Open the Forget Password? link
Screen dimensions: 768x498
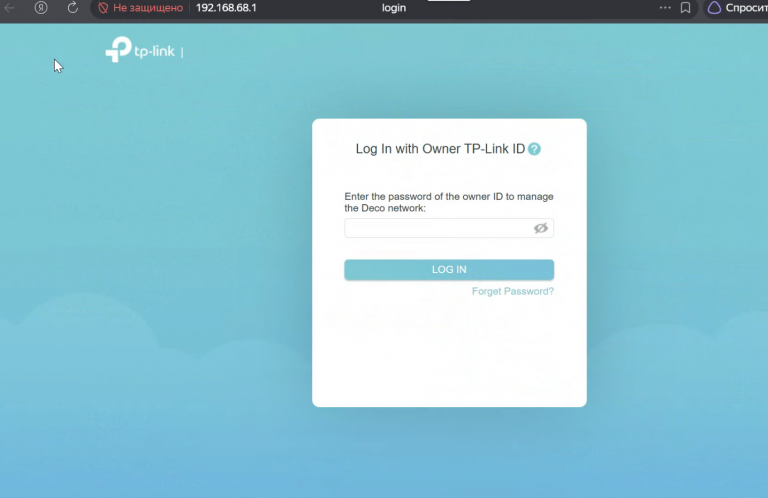tap(513, 291)
